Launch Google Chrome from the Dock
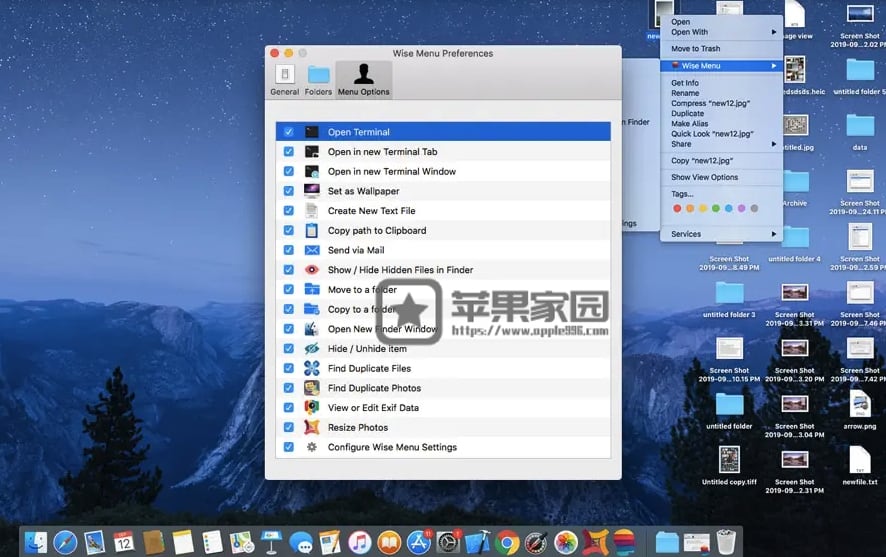Screen dimensions: 886x557 507,543
